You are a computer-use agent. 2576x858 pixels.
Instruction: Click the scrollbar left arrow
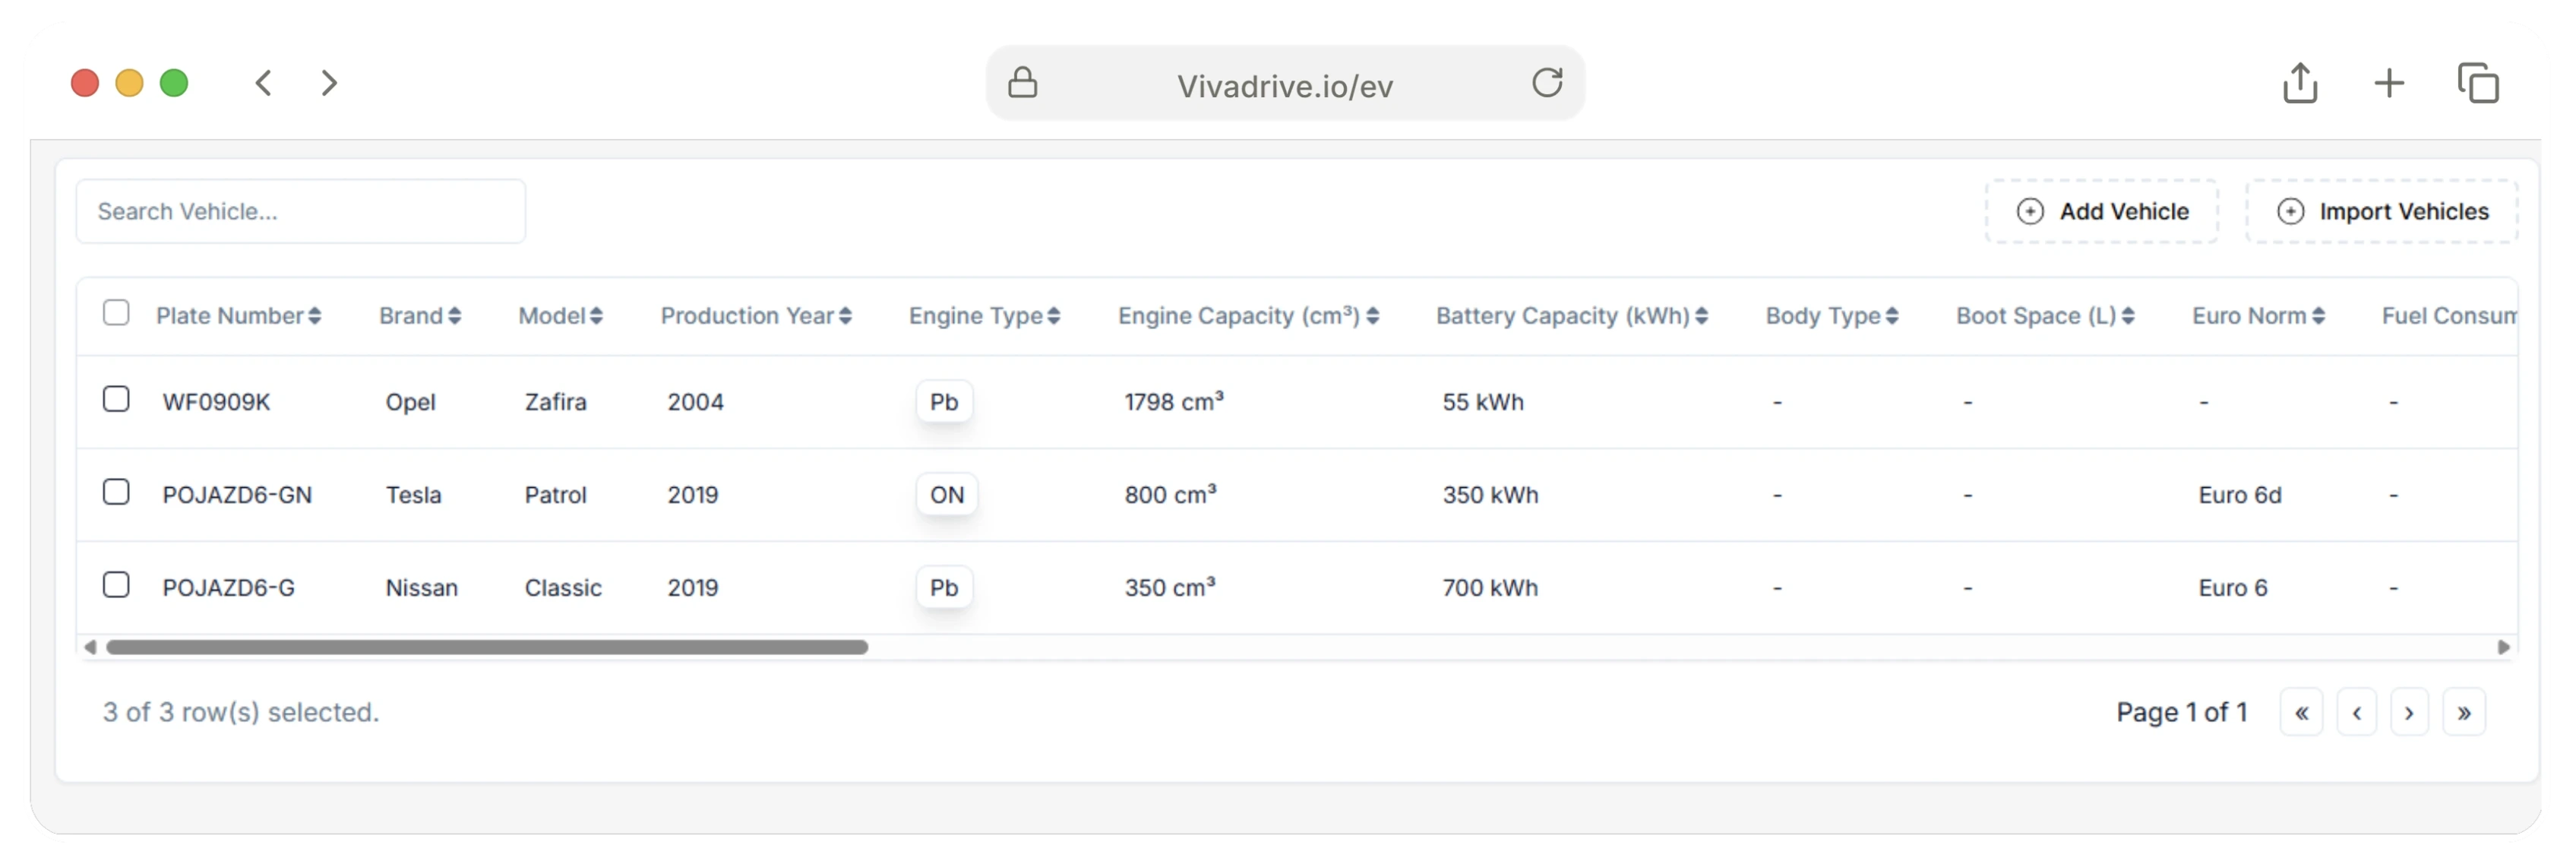[90, 647]
